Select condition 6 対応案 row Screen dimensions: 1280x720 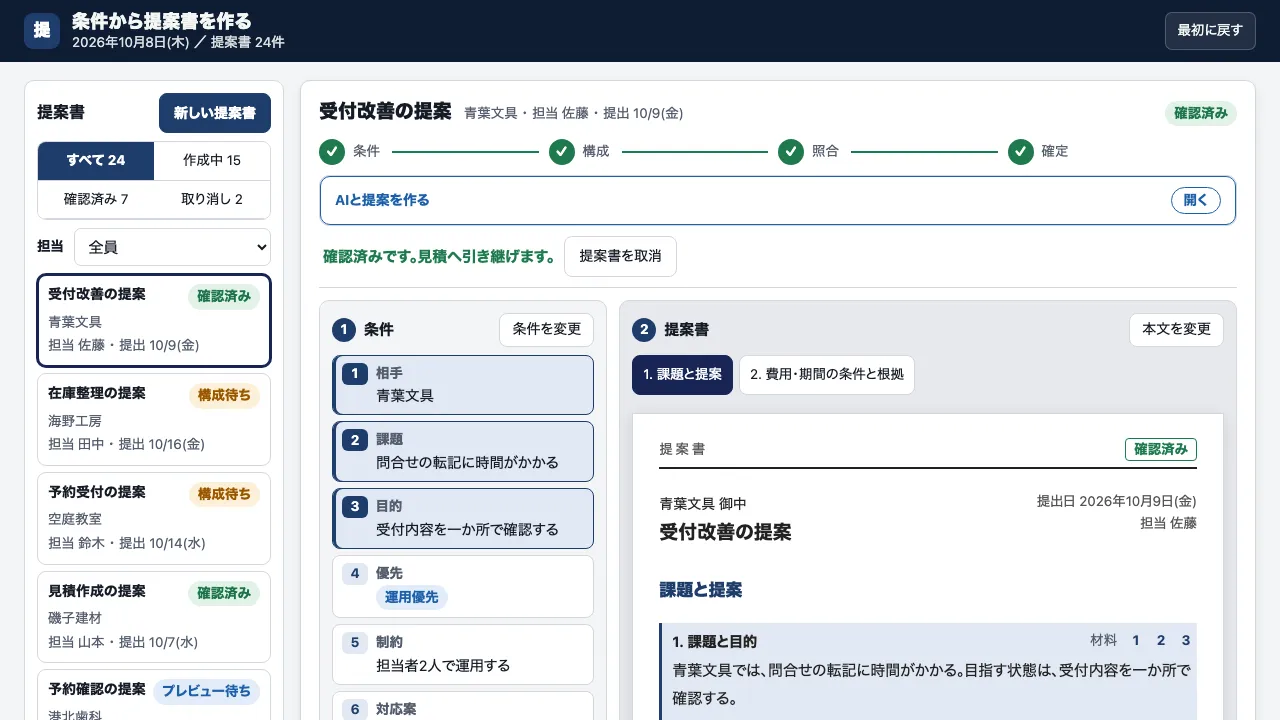[x=463, y=706]
